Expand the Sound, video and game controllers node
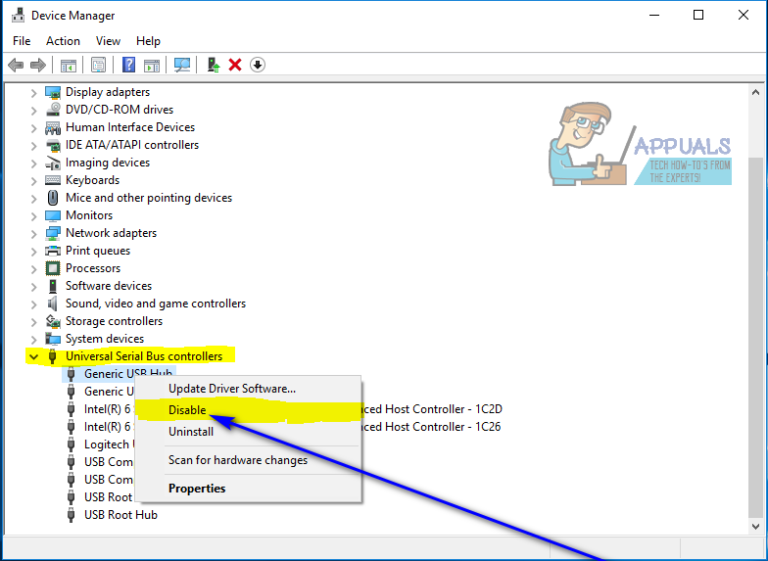The width and height of the screenshot is (768, 561). coord(34,304)
